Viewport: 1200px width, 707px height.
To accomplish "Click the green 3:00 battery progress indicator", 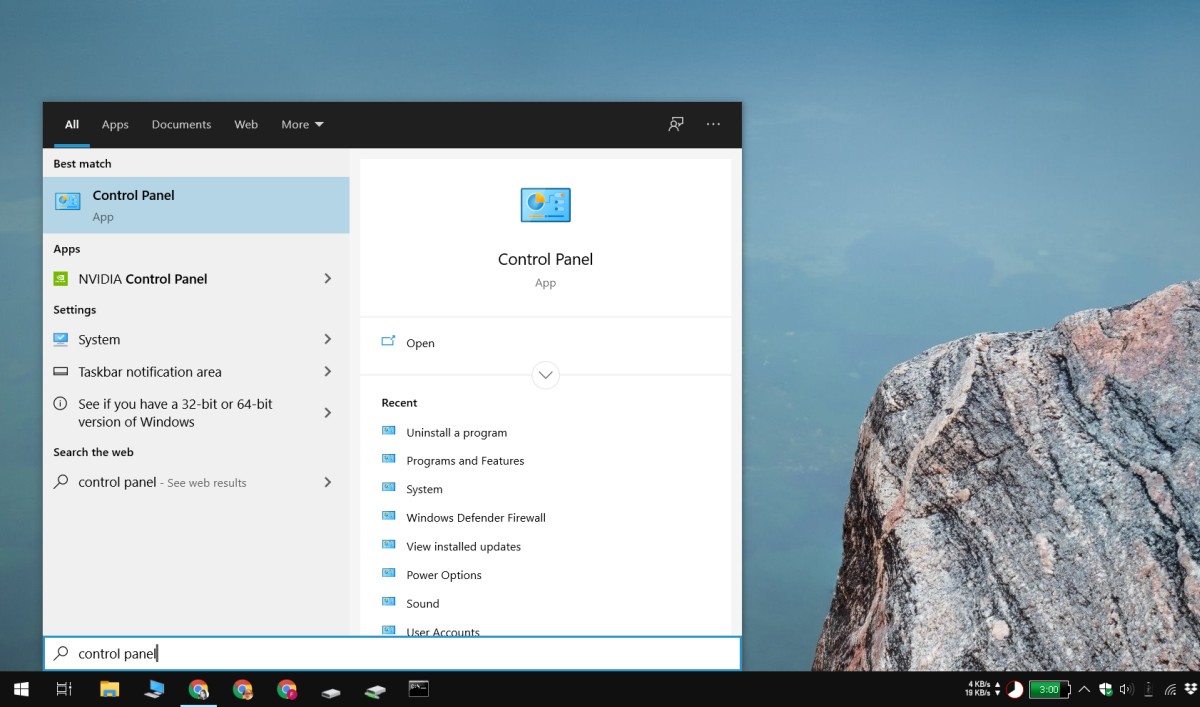I will 1049,689.
